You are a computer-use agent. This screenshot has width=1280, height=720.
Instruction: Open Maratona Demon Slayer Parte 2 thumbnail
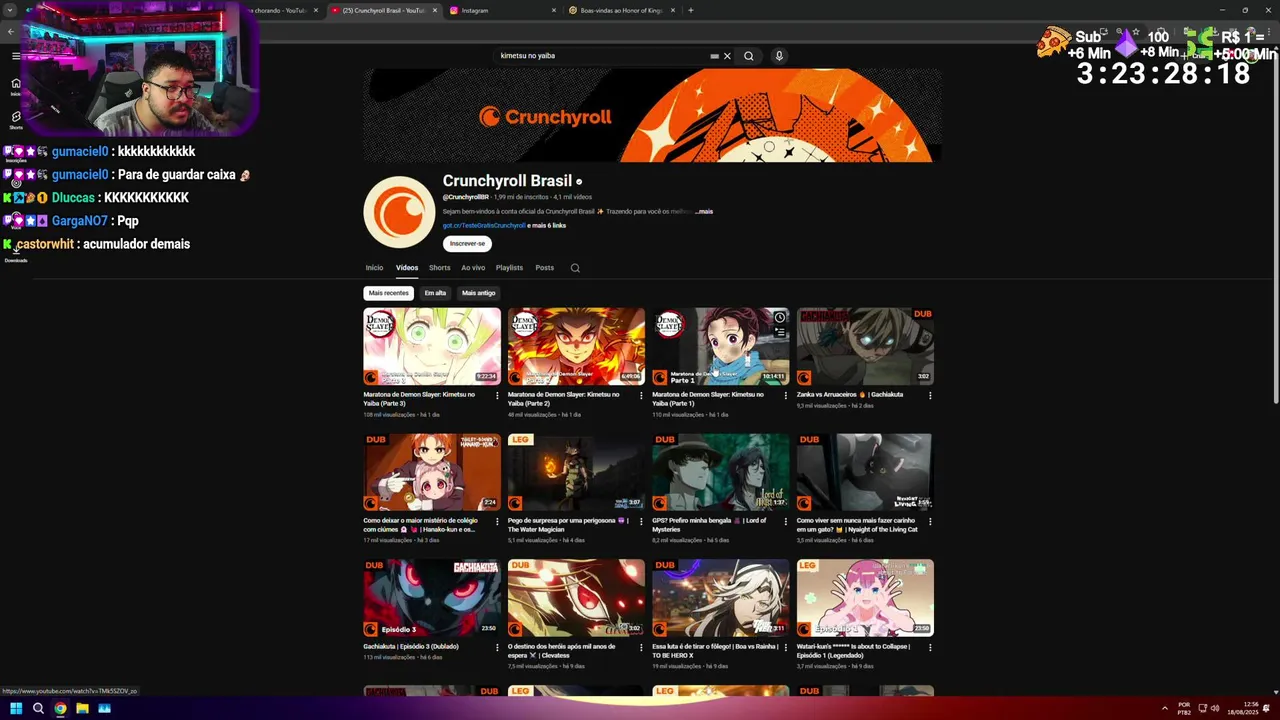(576, 346)
